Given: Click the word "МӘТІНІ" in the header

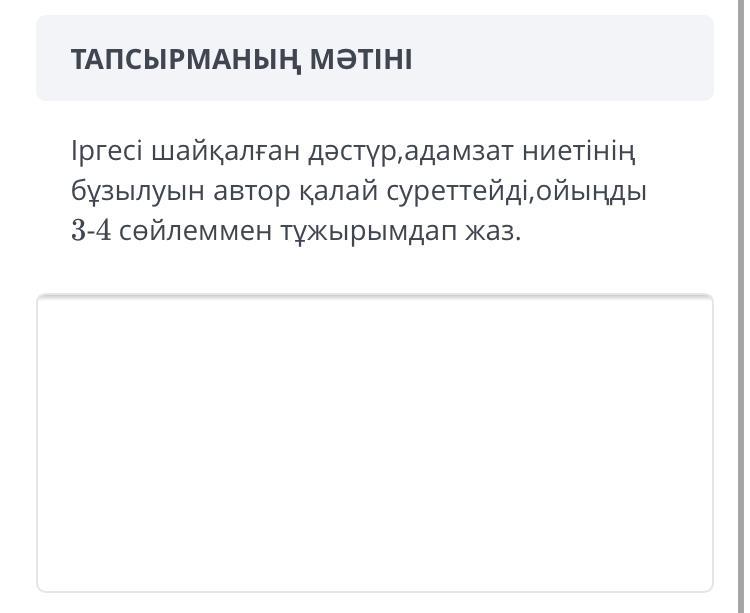Looking at the screenshot, I should click(x=360, y=59).
